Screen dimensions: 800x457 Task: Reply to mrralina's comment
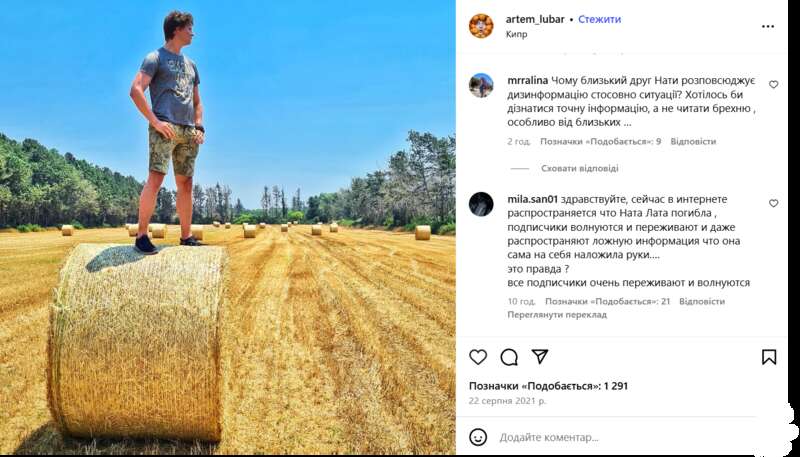point(693,142)
